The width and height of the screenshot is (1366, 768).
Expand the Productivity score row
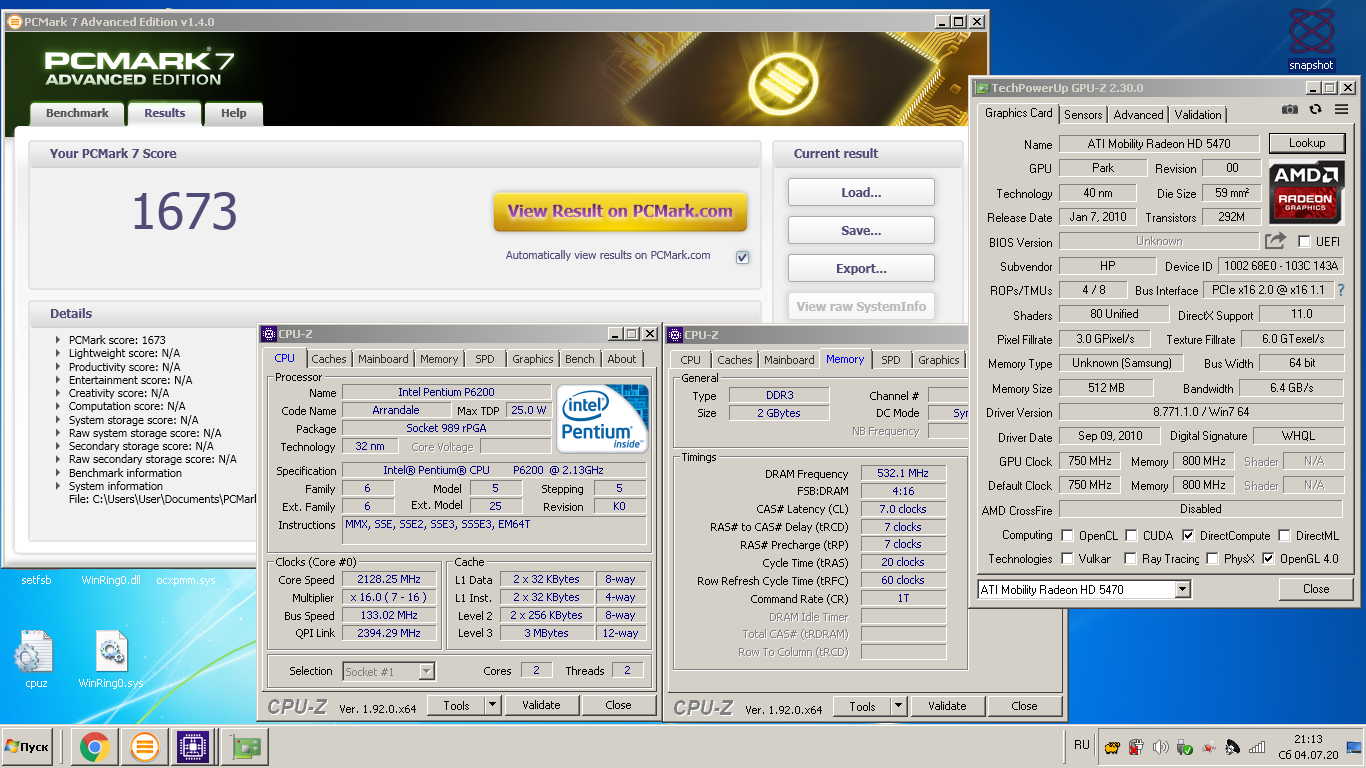(x=58, y=367)
